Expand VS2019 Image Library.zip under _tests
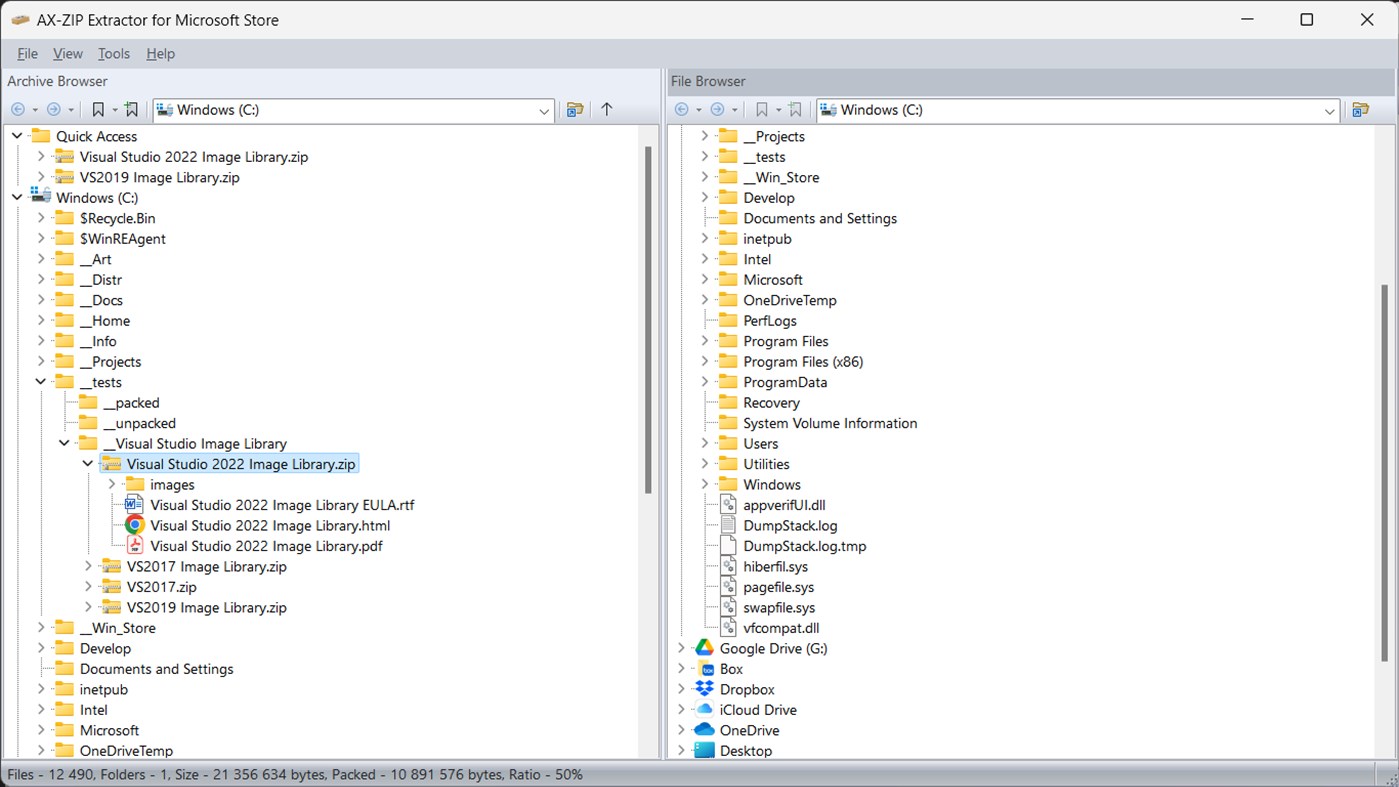 (88, 607)
